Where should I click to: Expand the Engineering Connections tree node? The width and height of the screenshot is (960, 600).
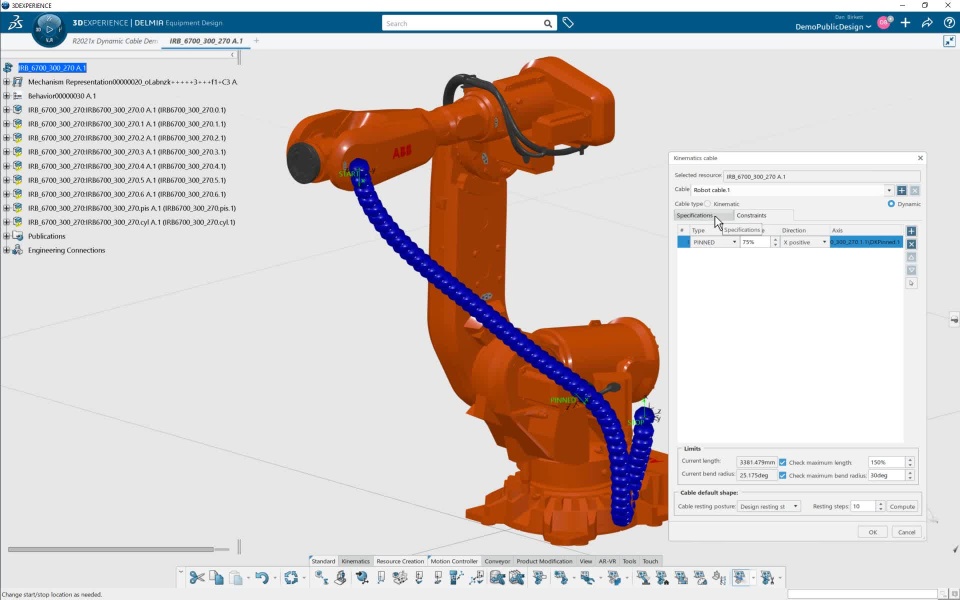(7, 250)
